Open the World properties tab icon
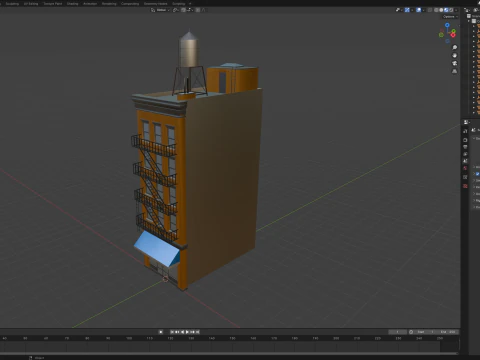The width and height of the screenshot is (480, 360). click(465, 168)
